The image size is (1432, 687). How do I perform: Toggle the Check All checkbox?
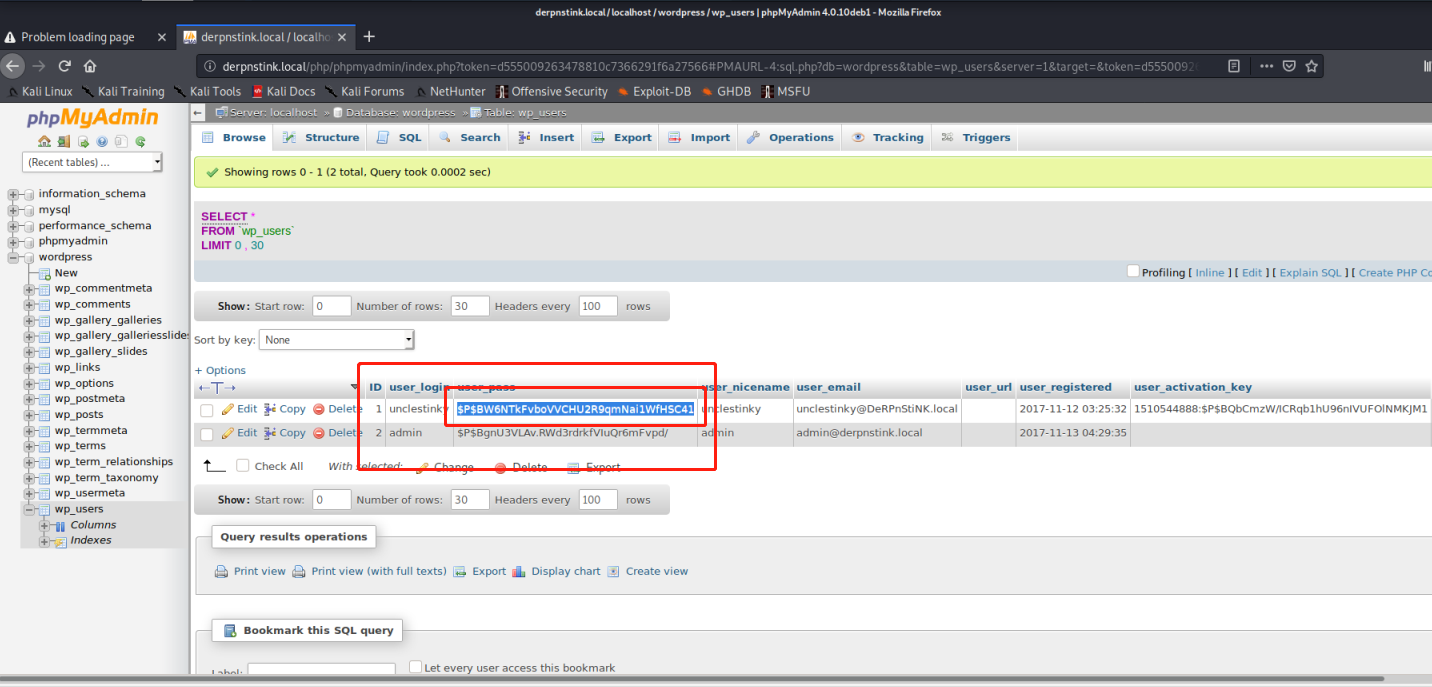[x=243, y=465]
